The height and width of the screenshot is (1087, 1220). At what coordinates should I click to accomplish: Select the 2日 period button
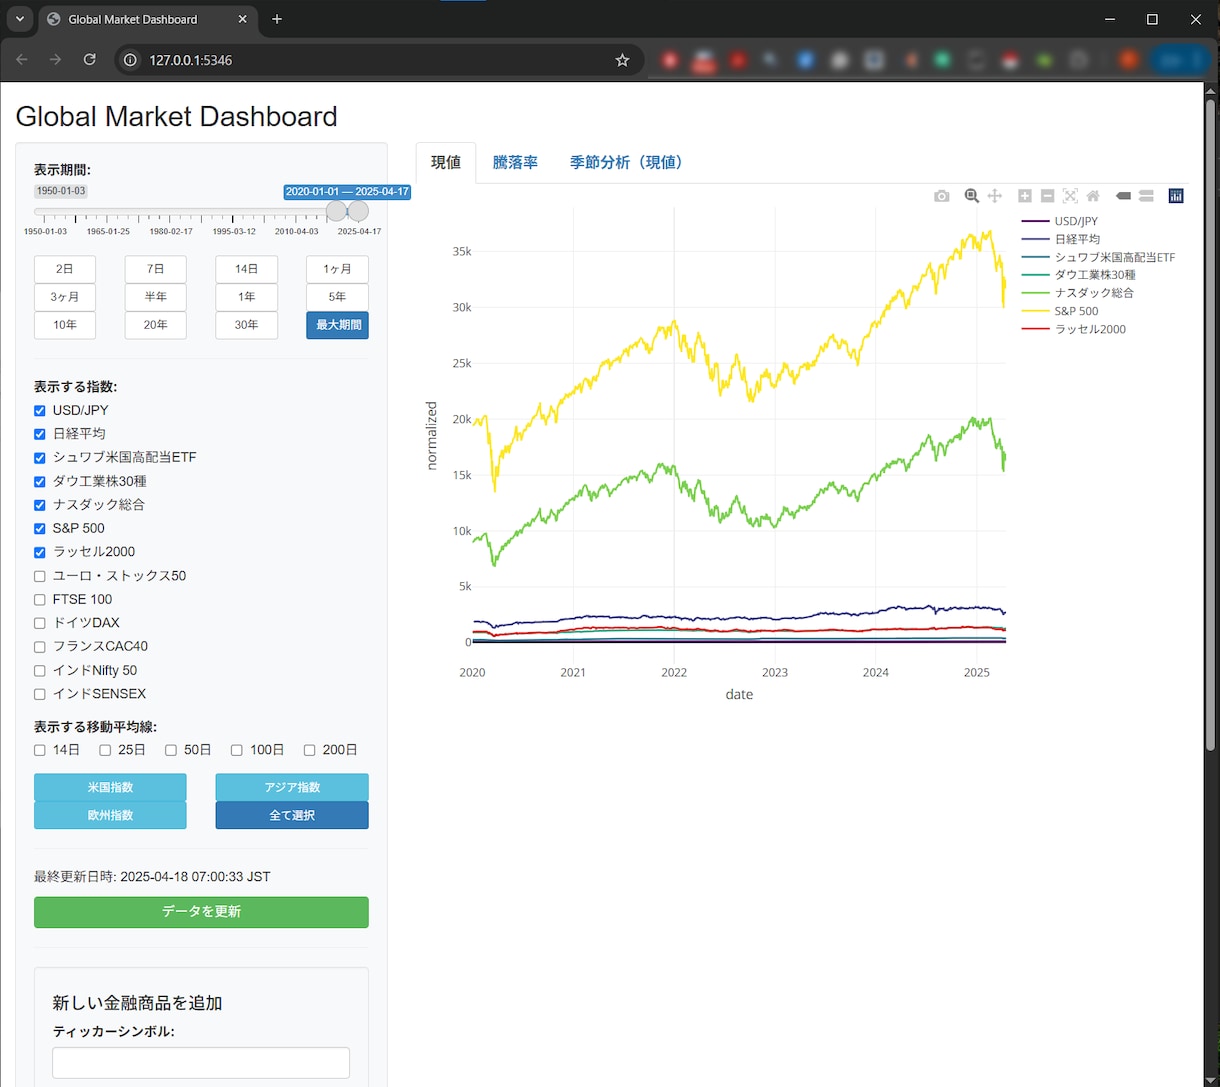tap(65, 269)
